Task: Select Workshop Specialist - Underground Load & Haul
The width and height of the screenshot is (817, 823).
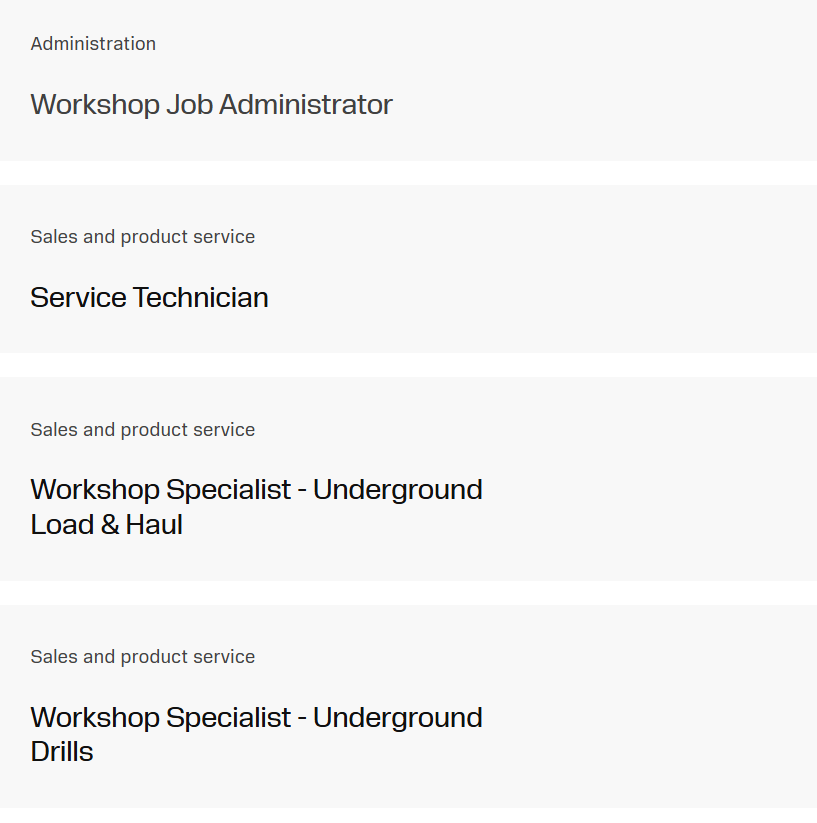Action: pyautogui.click(x=256, y=490)
